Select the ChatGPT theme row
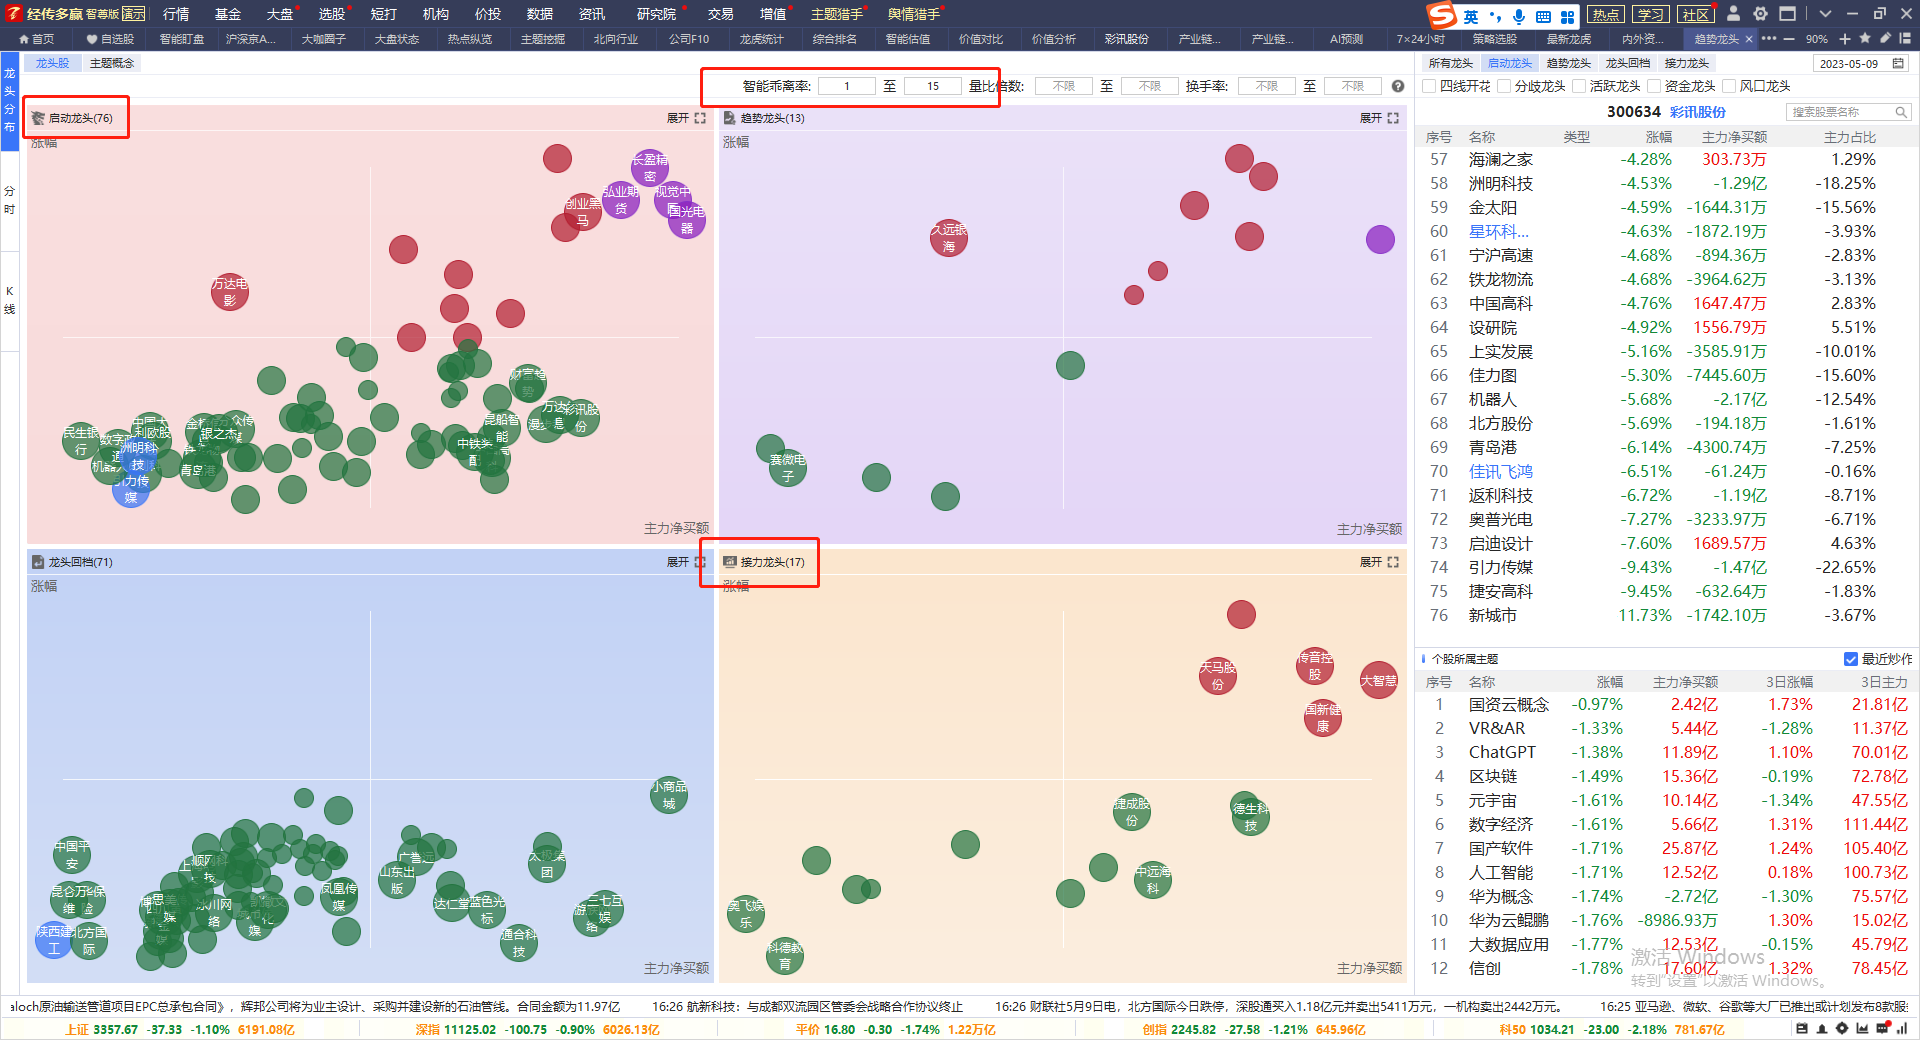The image size is (1920, 1040). [1666, 752]
